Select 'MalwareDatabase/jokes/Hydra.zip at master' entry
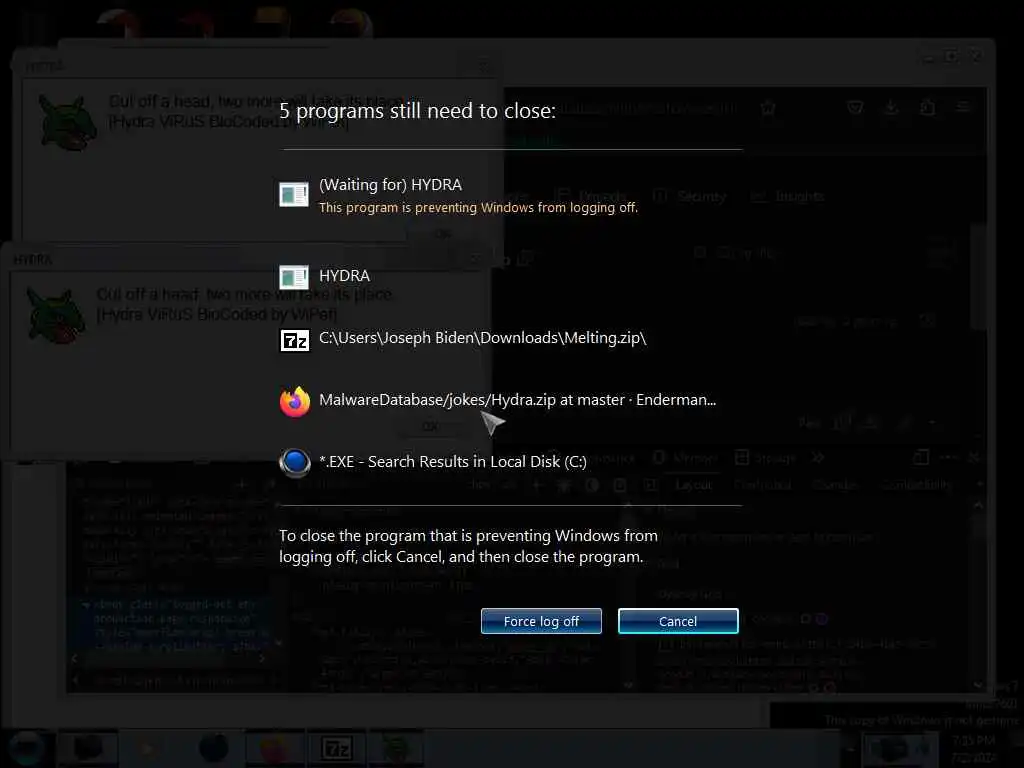The height and width of the screenshot is (768, 1024). (x=517, y=400)
